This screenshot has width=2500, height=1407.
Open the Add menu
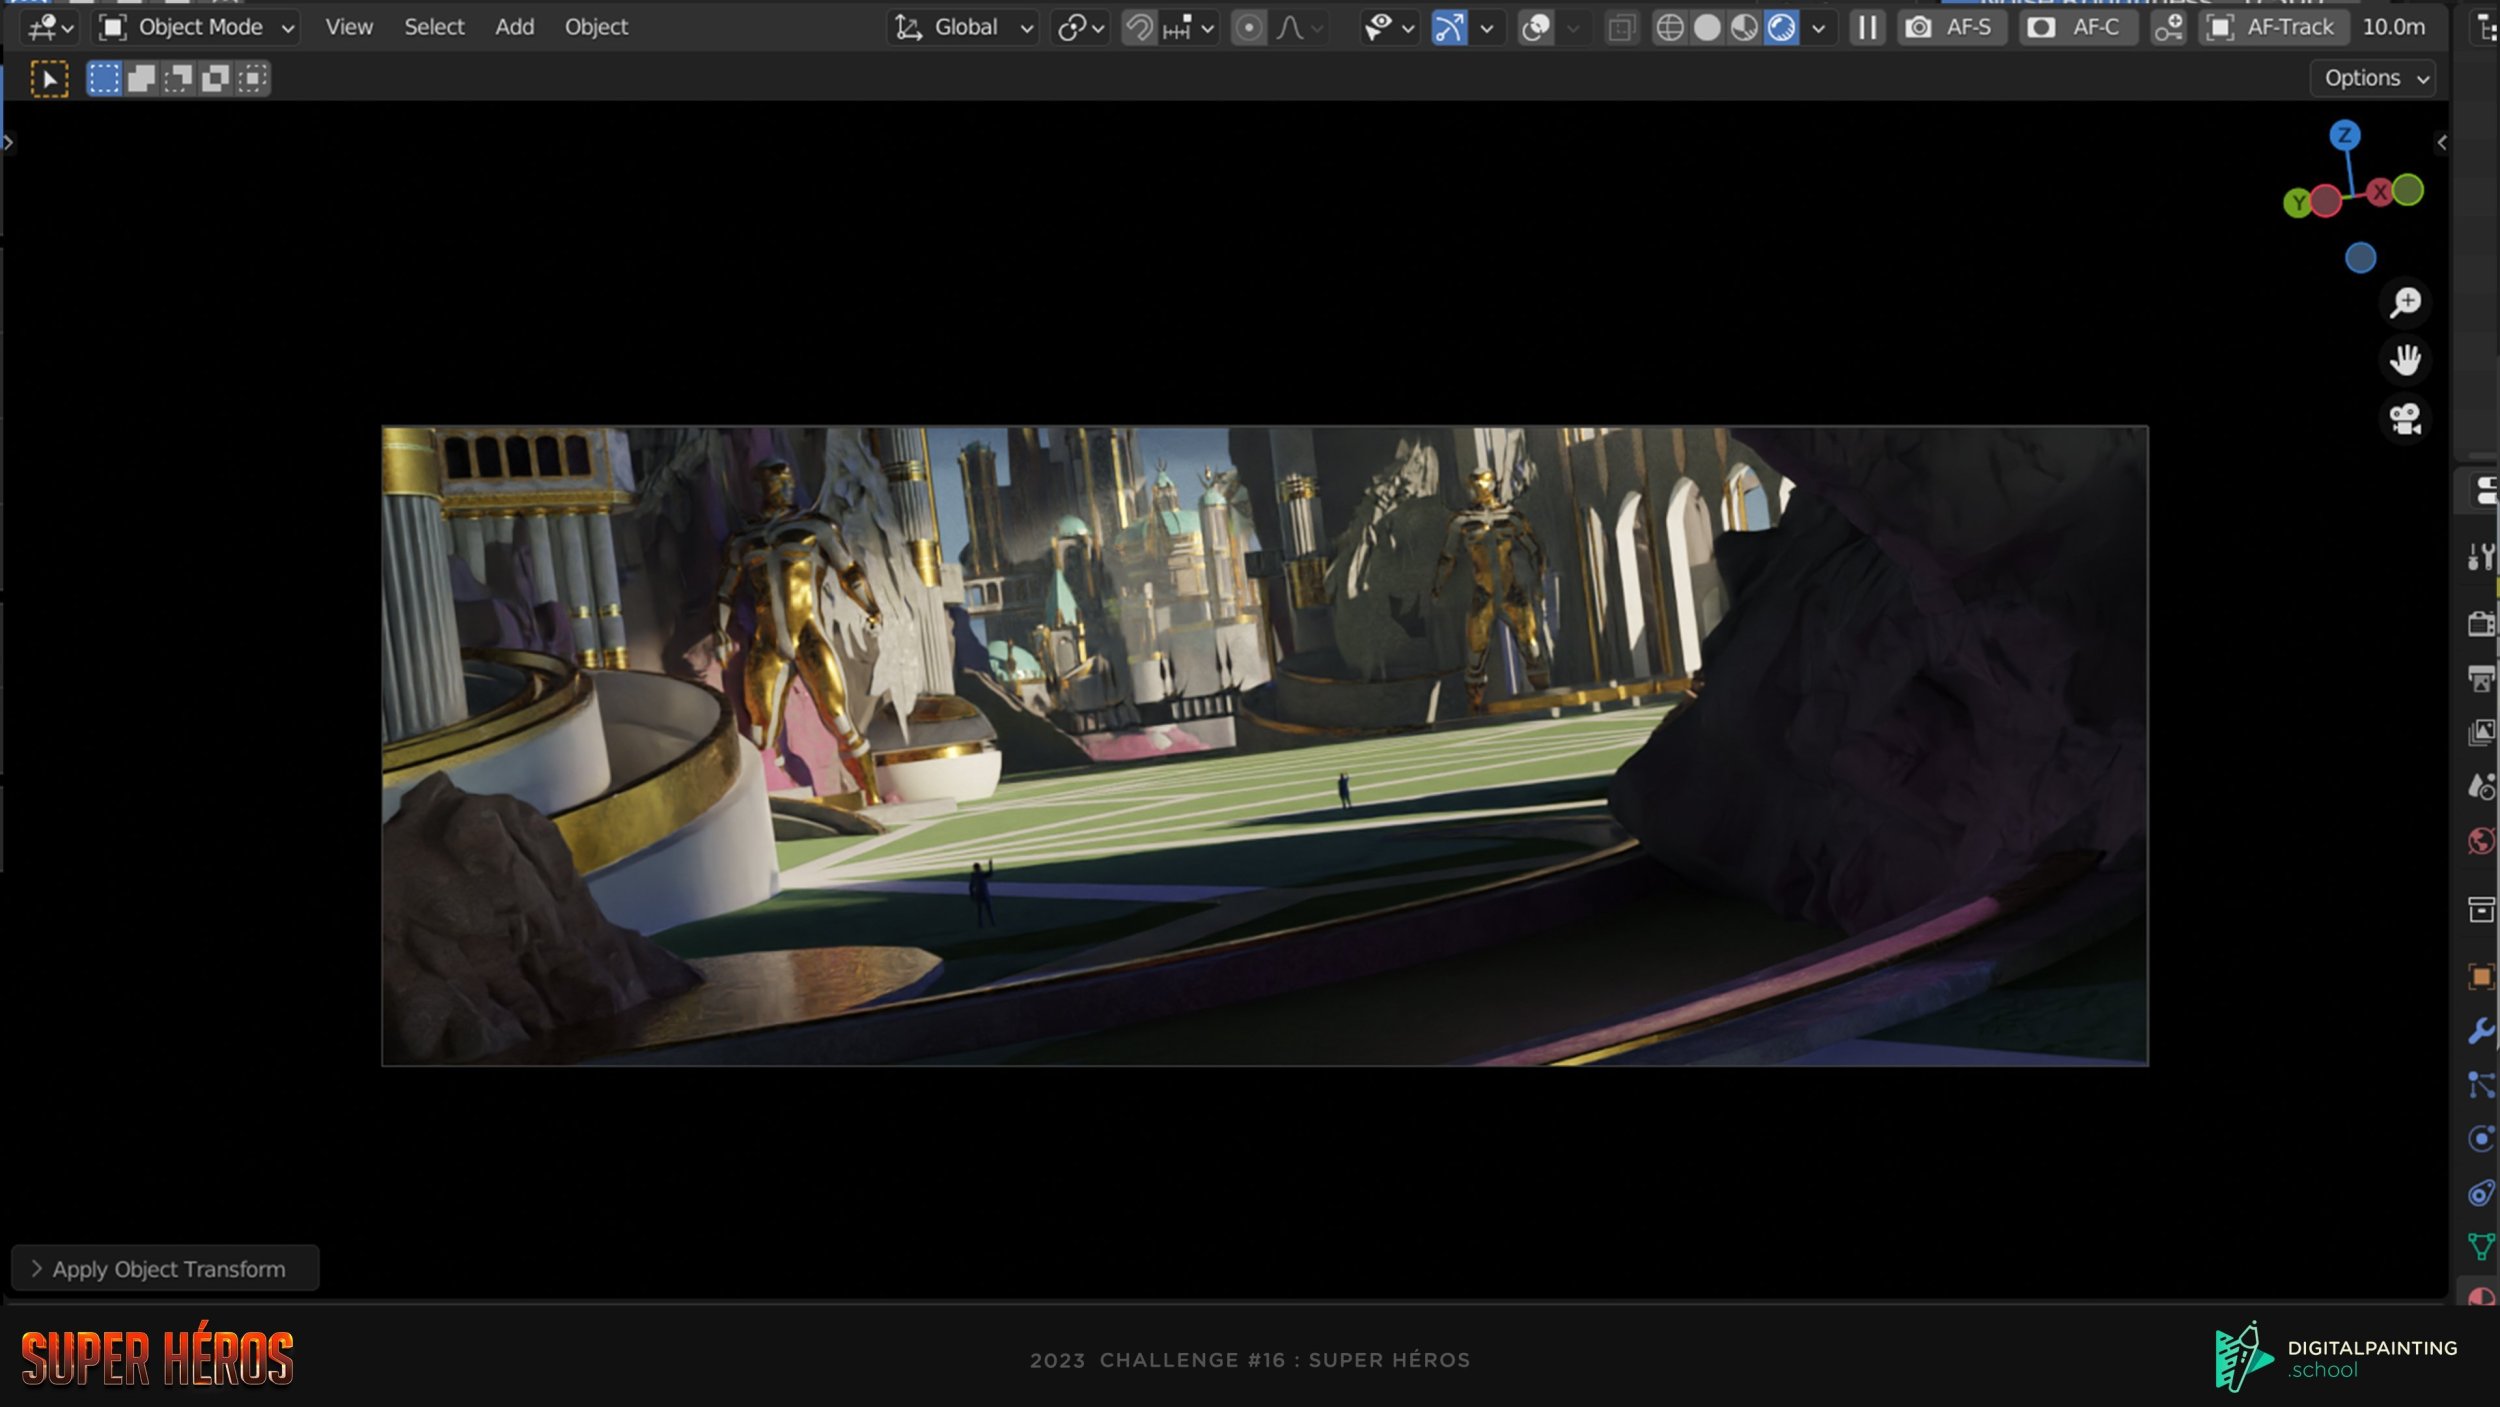pyautogui.click(x=514, y=27)
